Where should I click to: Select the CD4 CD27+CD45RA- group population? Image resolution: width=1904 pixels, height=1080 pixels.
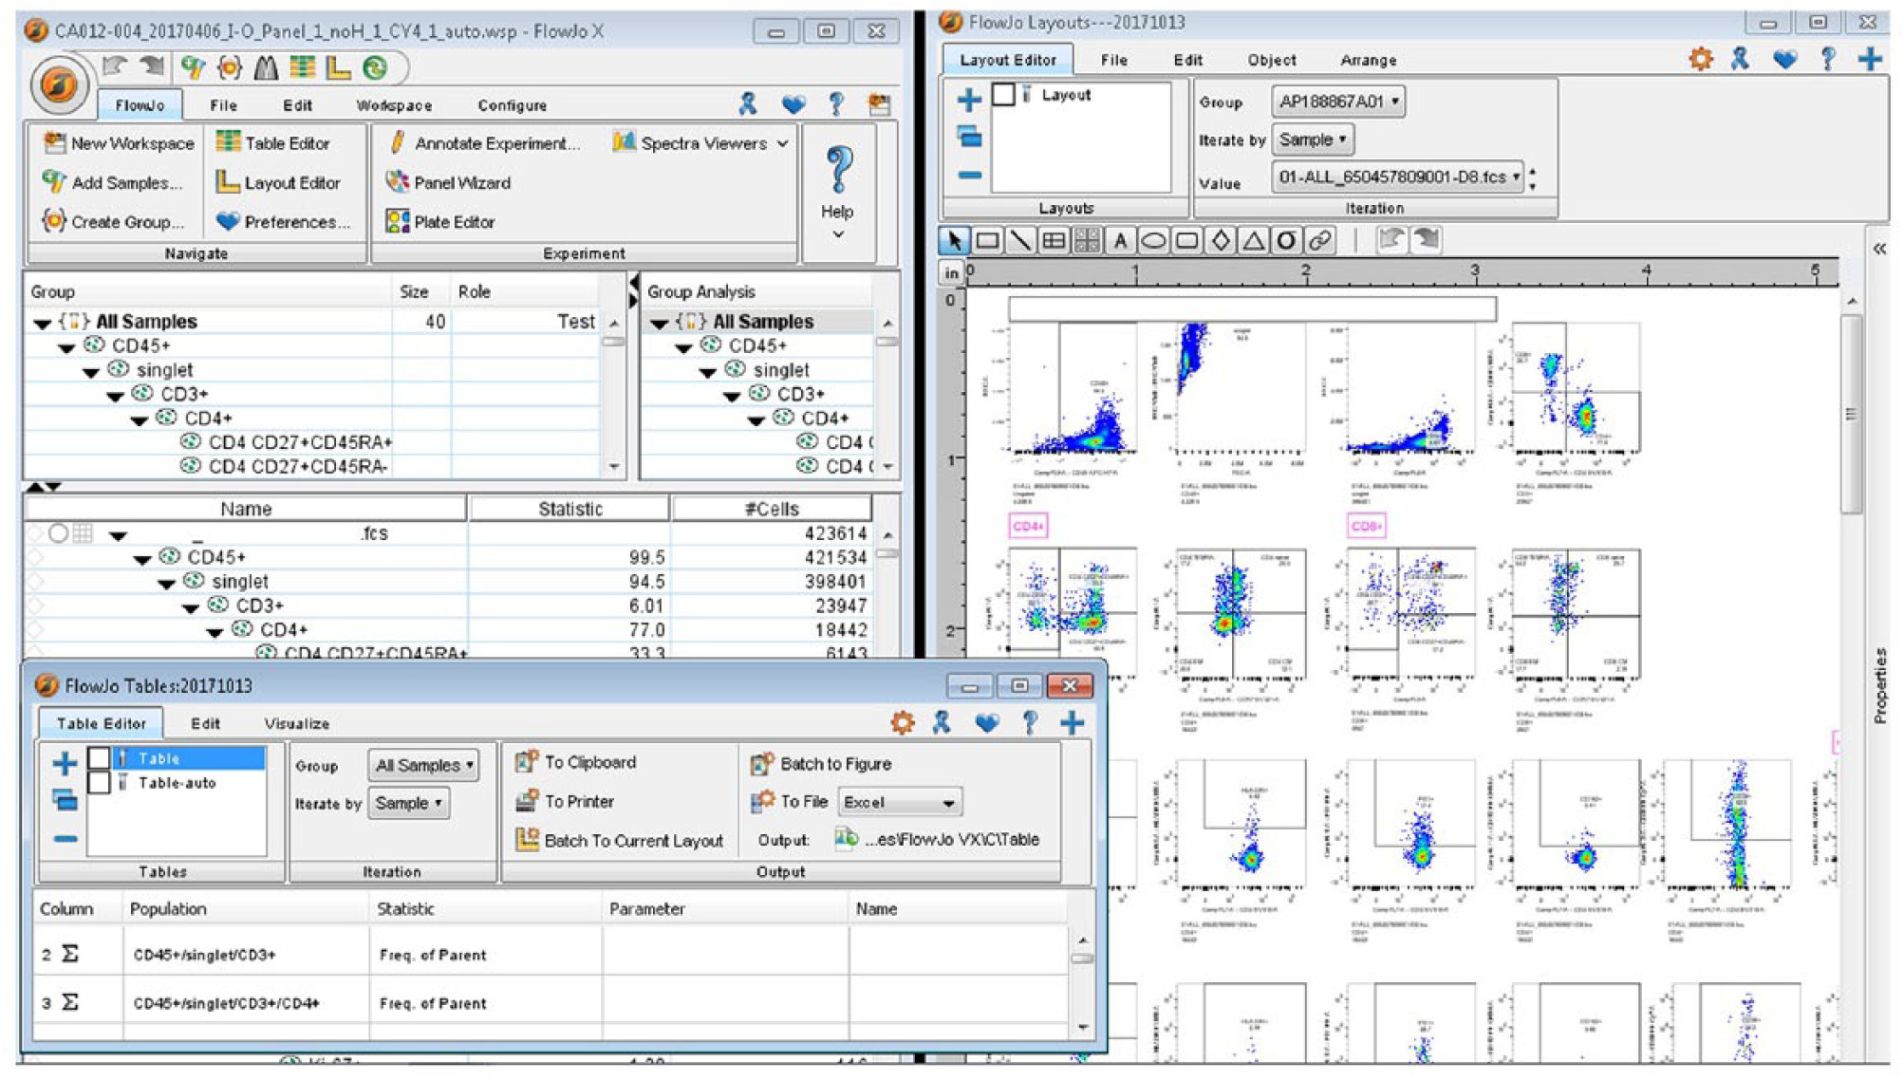tap(285, 466)
